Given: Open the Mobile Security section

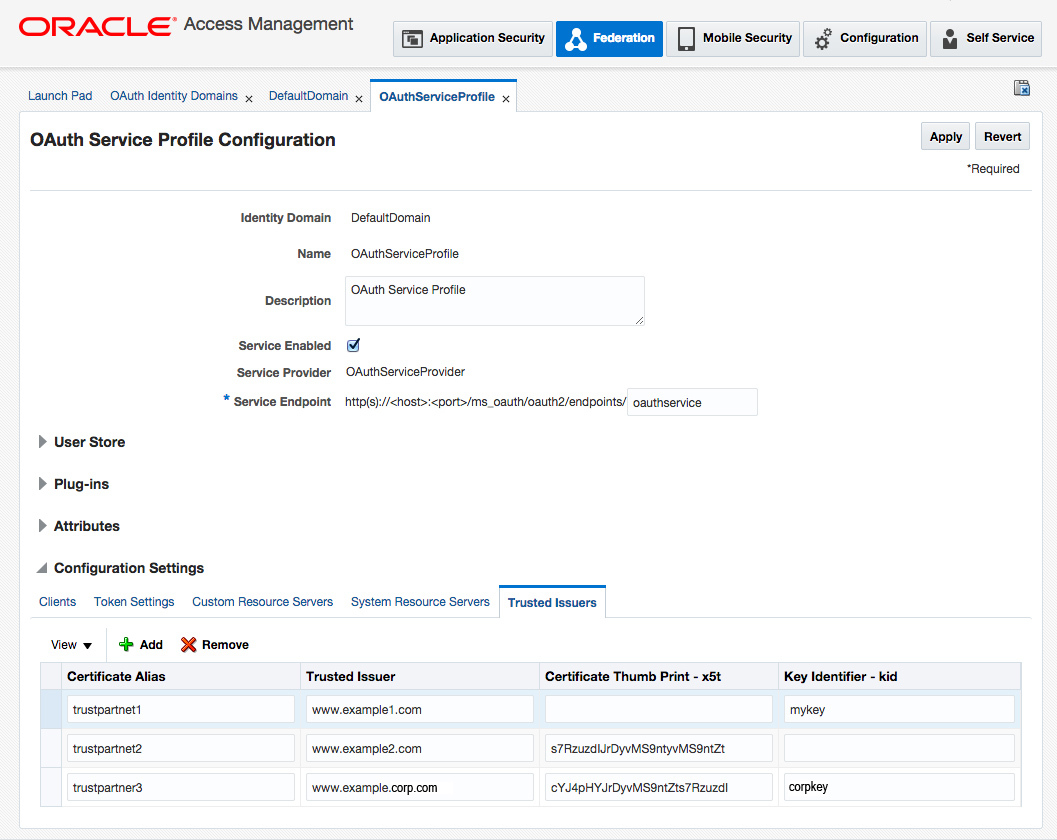Looking at the screenshot, I should (x=733, y=38).
